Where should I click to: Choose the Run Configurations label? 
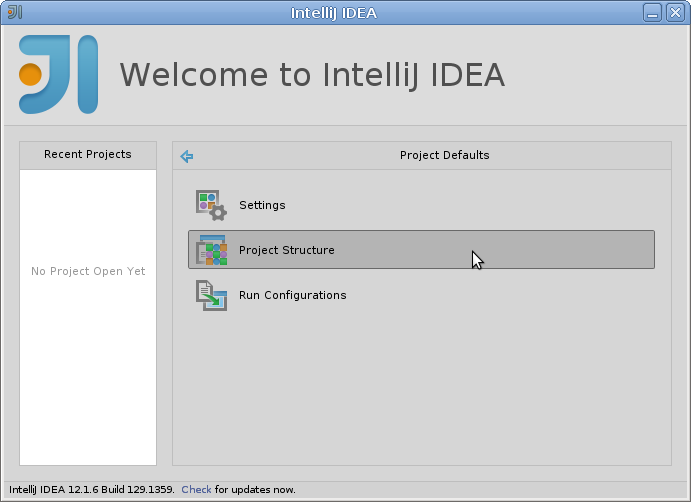click(293, 295)
